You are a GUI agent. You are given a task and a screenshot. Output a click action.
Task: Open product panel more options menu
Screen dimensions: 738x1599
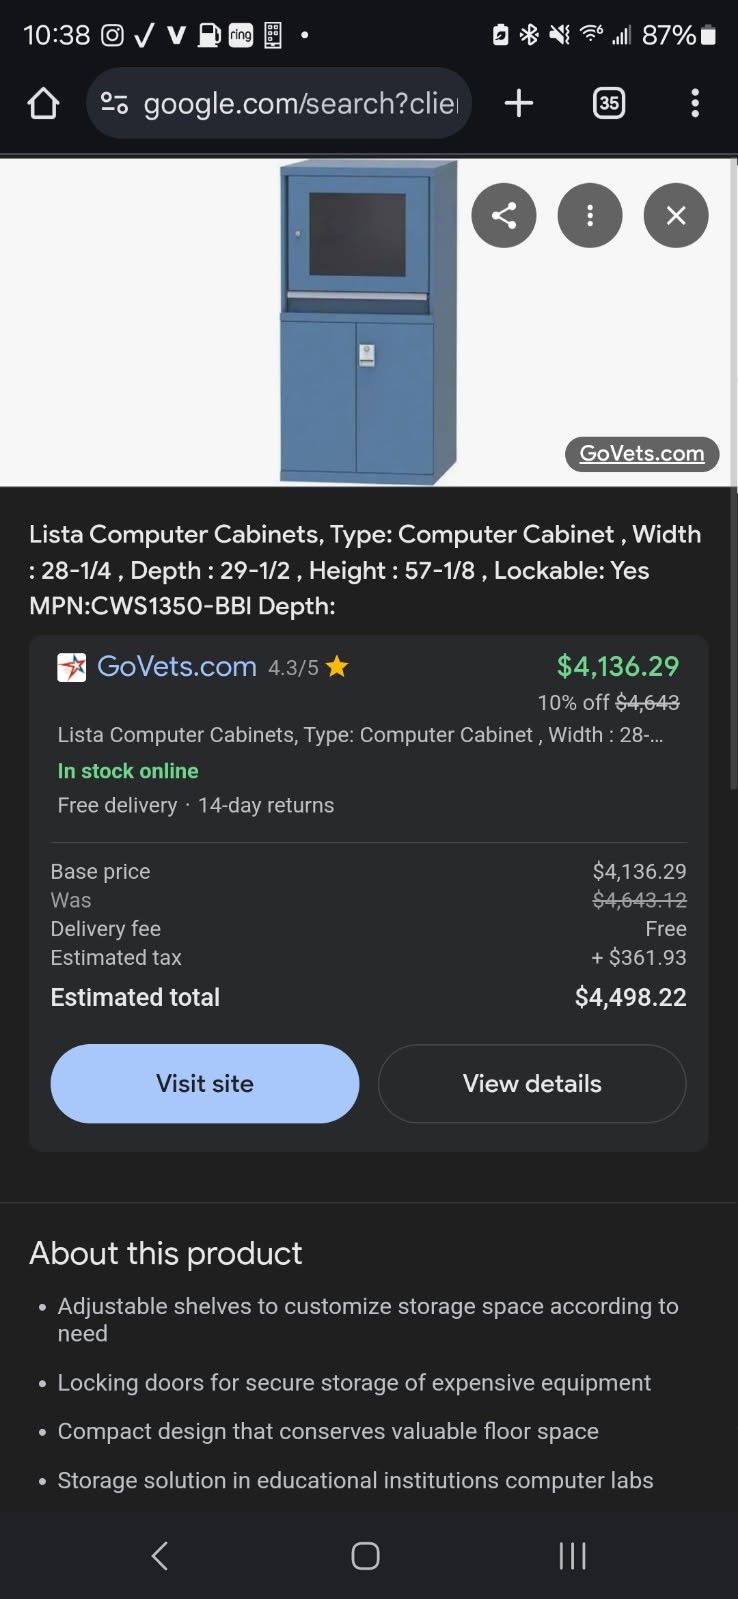[590, 215]
